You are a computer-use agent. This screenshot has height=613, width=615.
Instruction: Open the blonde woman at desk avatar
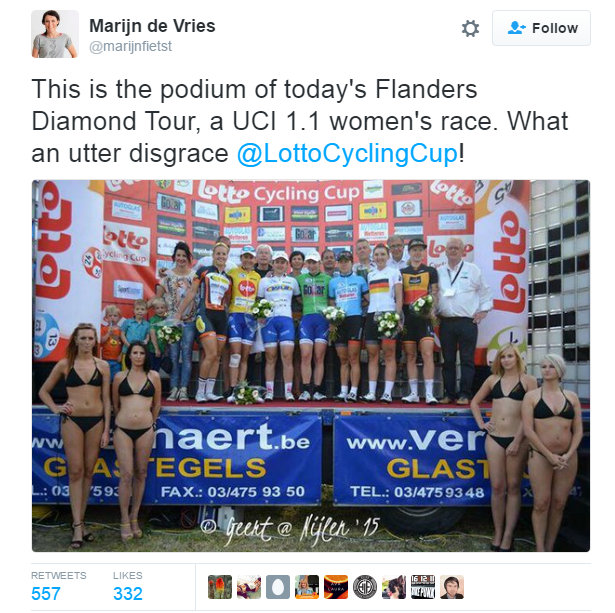(307, 587)
